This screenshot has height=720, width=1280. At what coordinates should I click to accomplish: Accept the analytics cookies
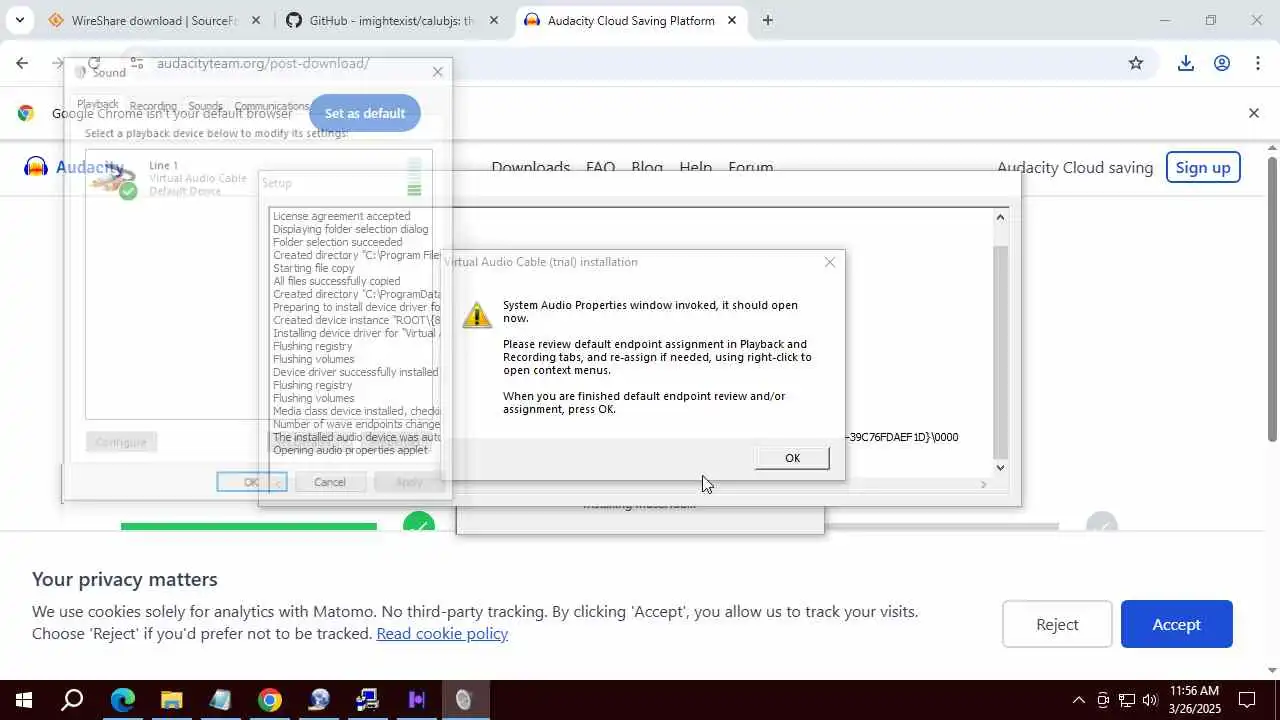[1176, 624]
